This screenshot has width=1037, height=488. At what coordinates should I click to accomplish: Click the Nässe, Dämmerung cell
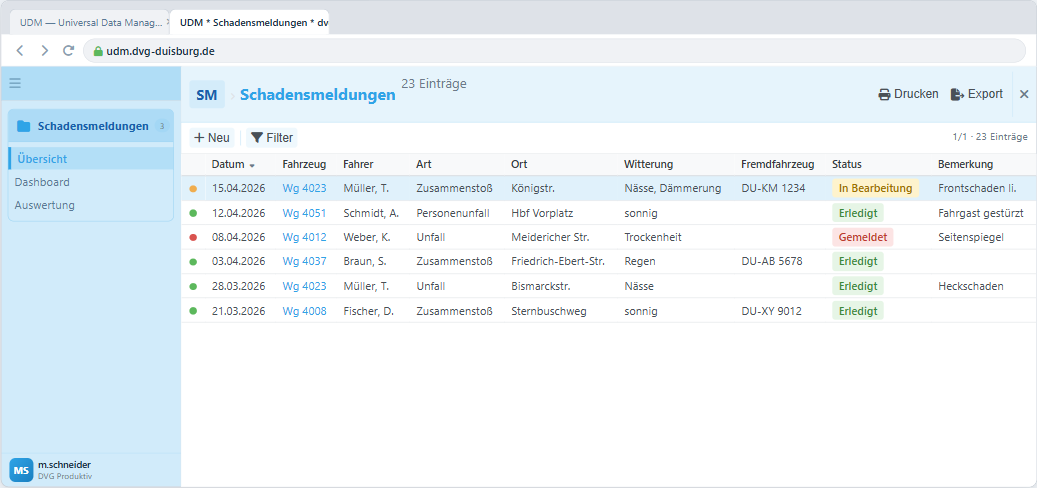[673, 188]
